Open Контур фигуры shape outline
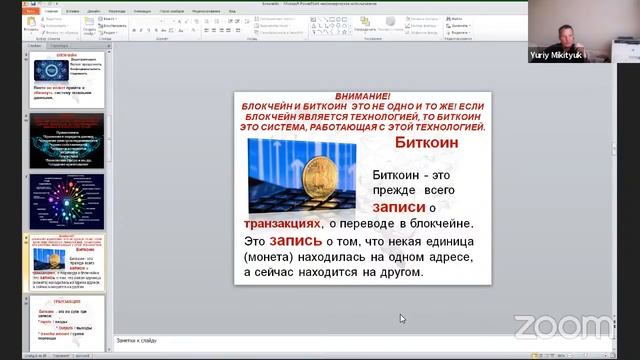 click(421, 26)
